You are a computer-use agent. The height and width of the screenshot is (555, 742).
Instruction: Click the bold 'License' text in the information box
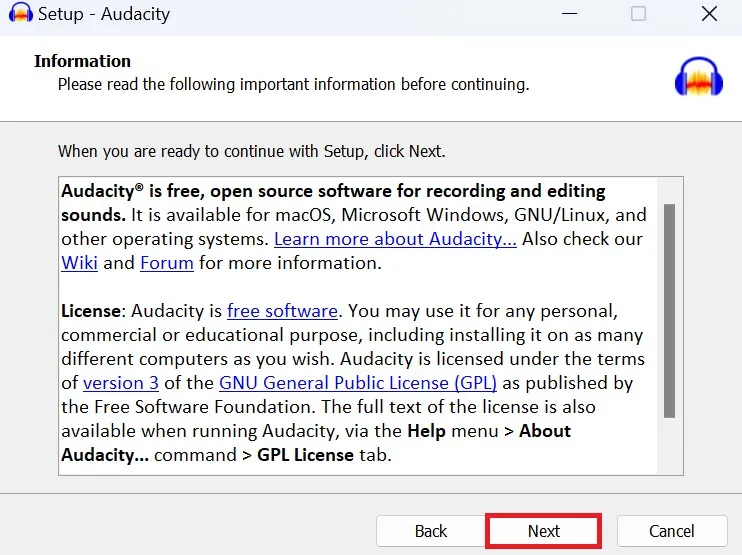tap(90, 311)
